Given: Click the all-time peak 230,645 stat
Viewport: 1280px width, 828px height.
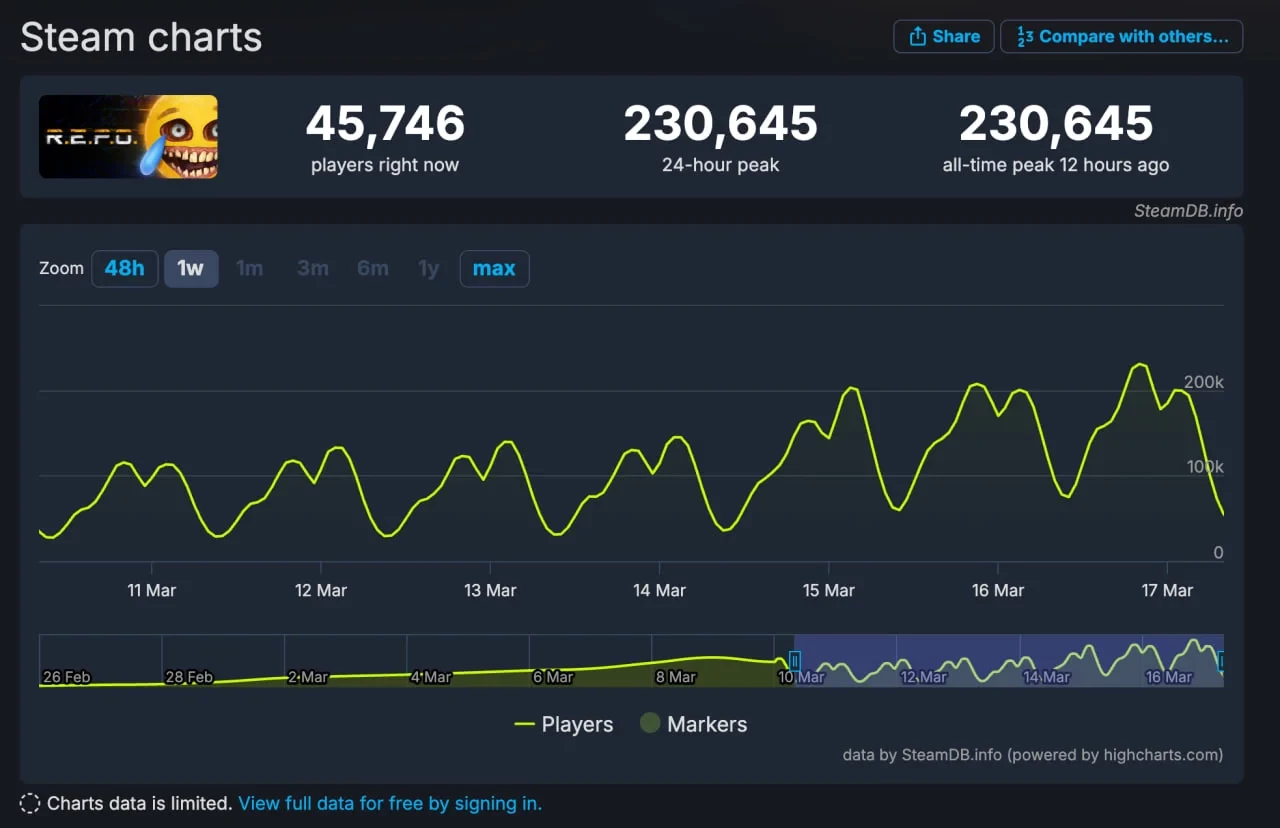Looking at the screenshot, I should (x=1056, y=125).
